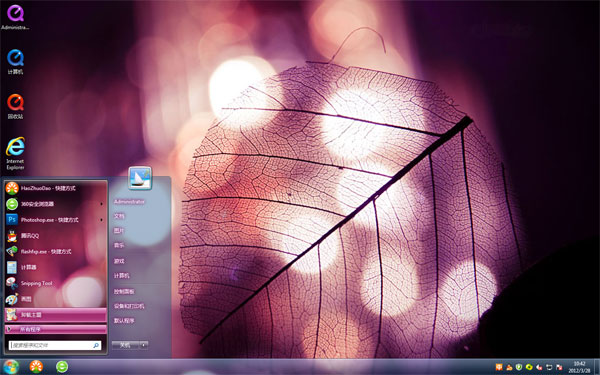Open 360安全浏览器 from Start menu
The image size is (600, 375).
[55, 204]
